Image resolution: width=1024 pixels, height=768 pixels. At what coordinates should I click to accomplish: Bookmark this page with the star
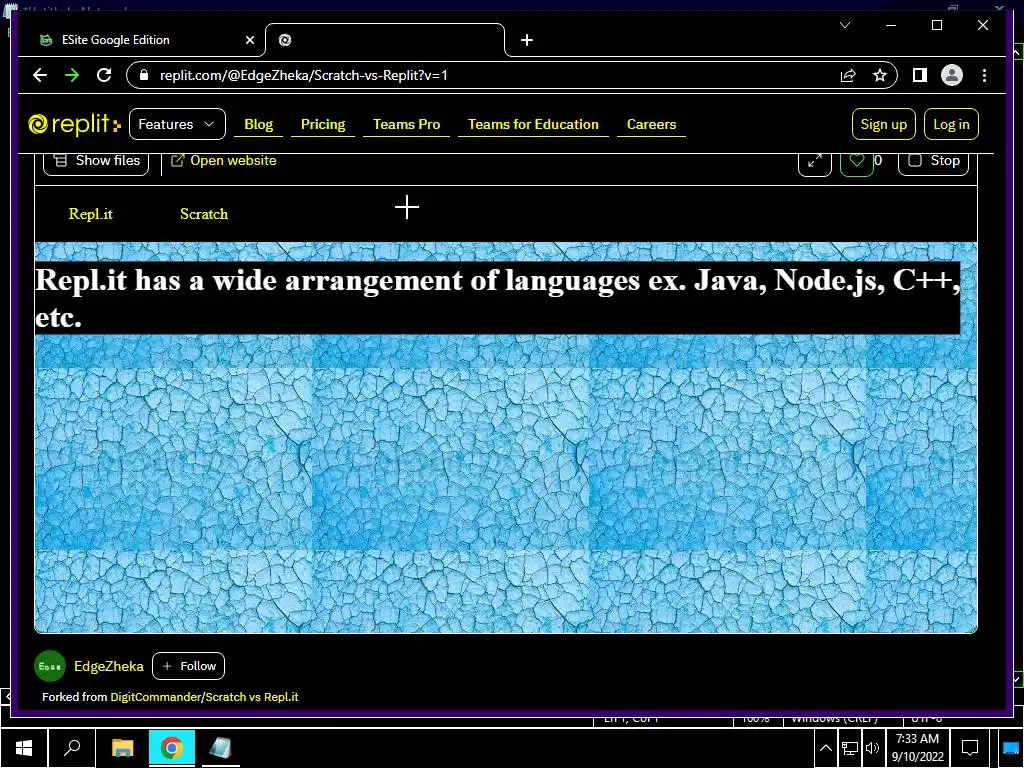(880, 75)
